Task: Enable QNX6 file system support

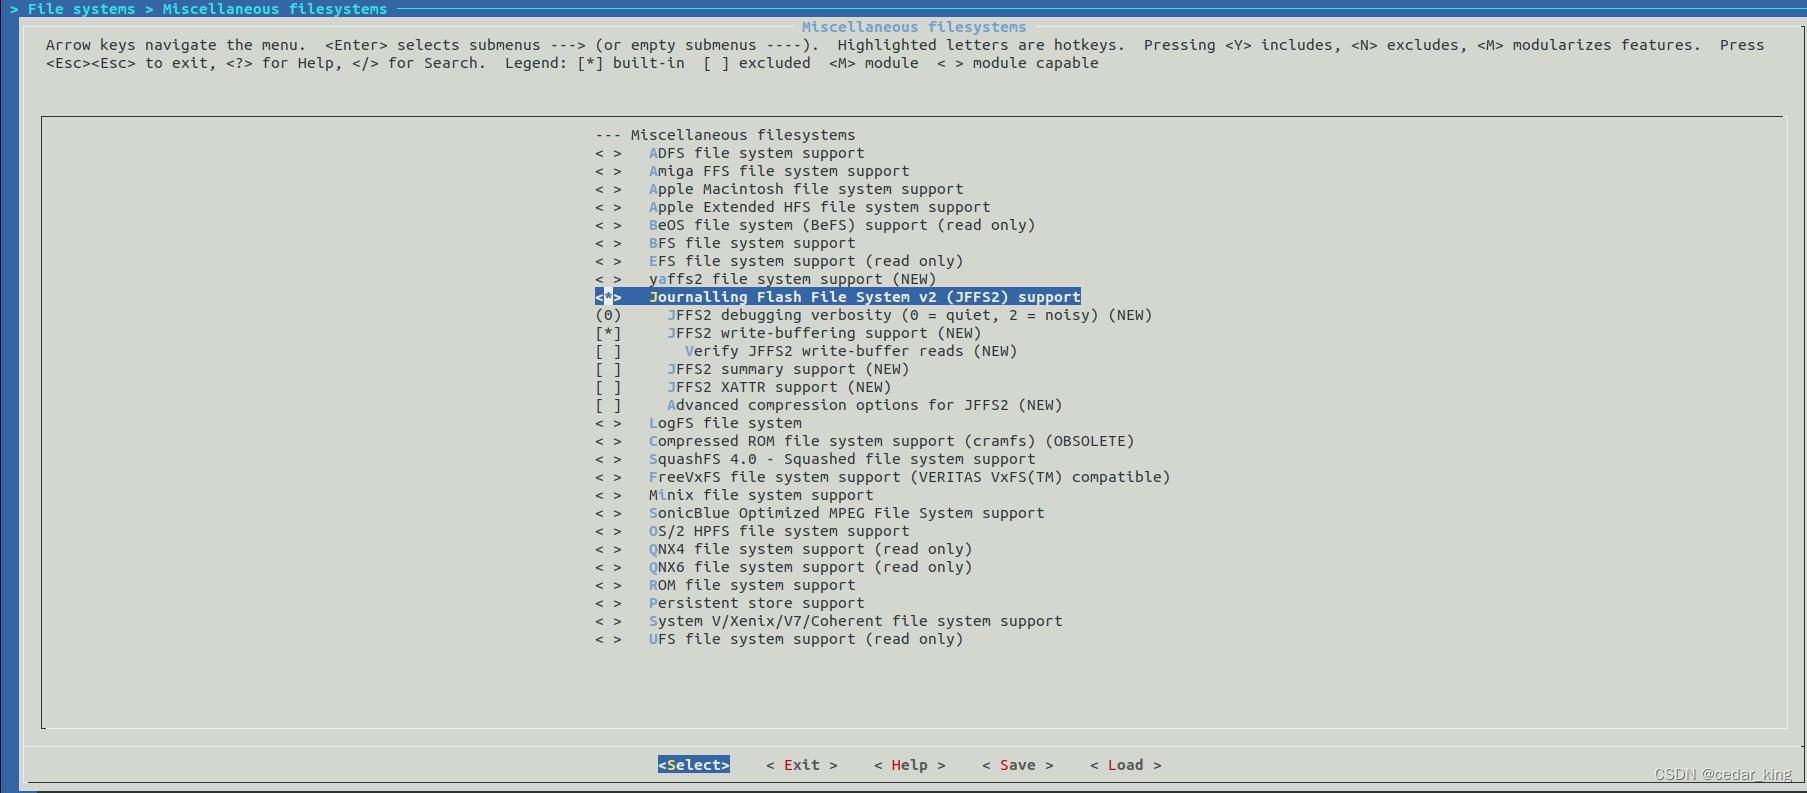Action: [x=784, y=567]
